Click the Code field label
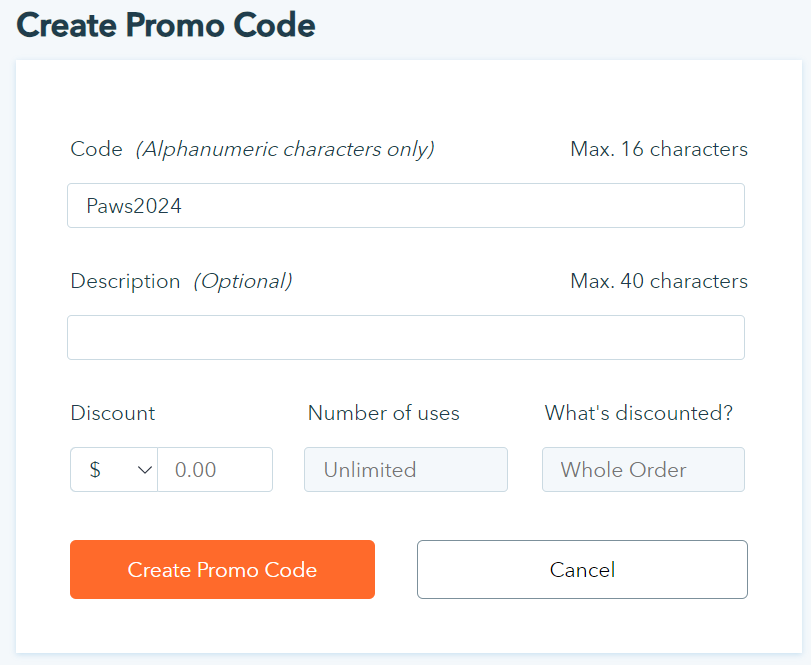The height and width of the screenshot is (665, 811). click(x=96, y=150)
